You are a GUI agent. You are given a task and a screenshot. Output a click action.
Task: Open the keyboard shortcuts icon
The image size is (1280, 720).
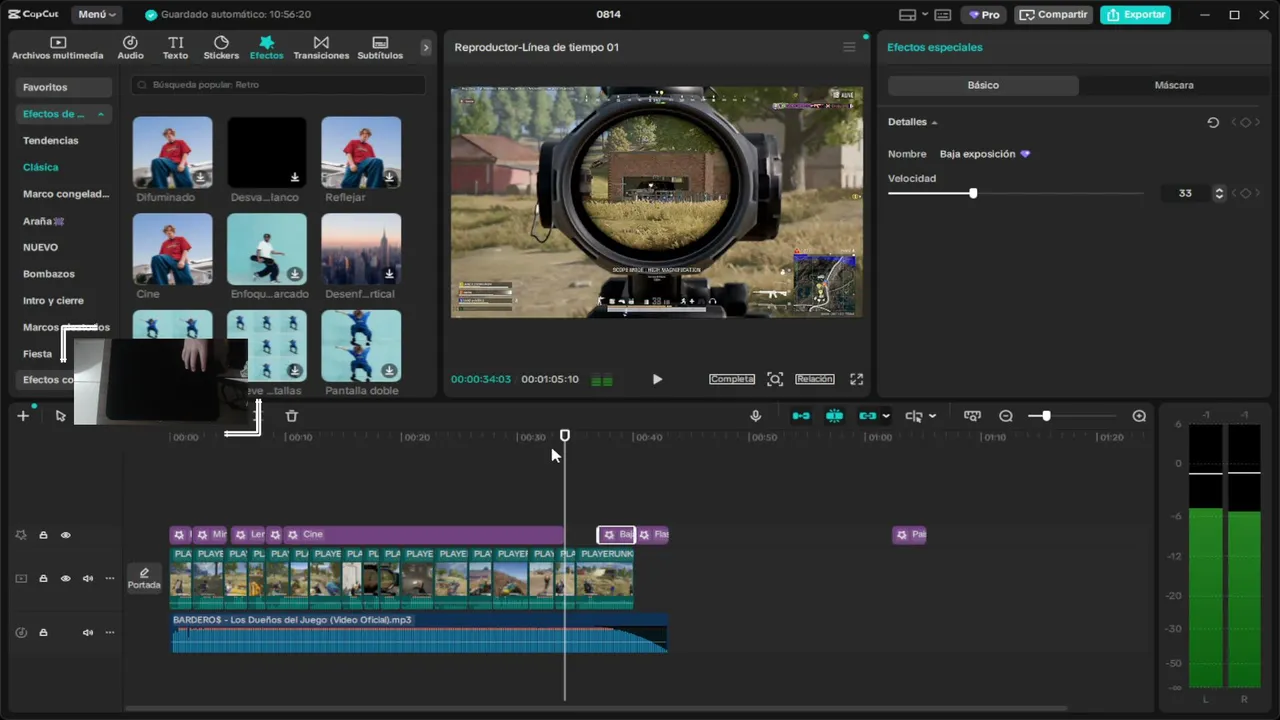coord(943,15)
